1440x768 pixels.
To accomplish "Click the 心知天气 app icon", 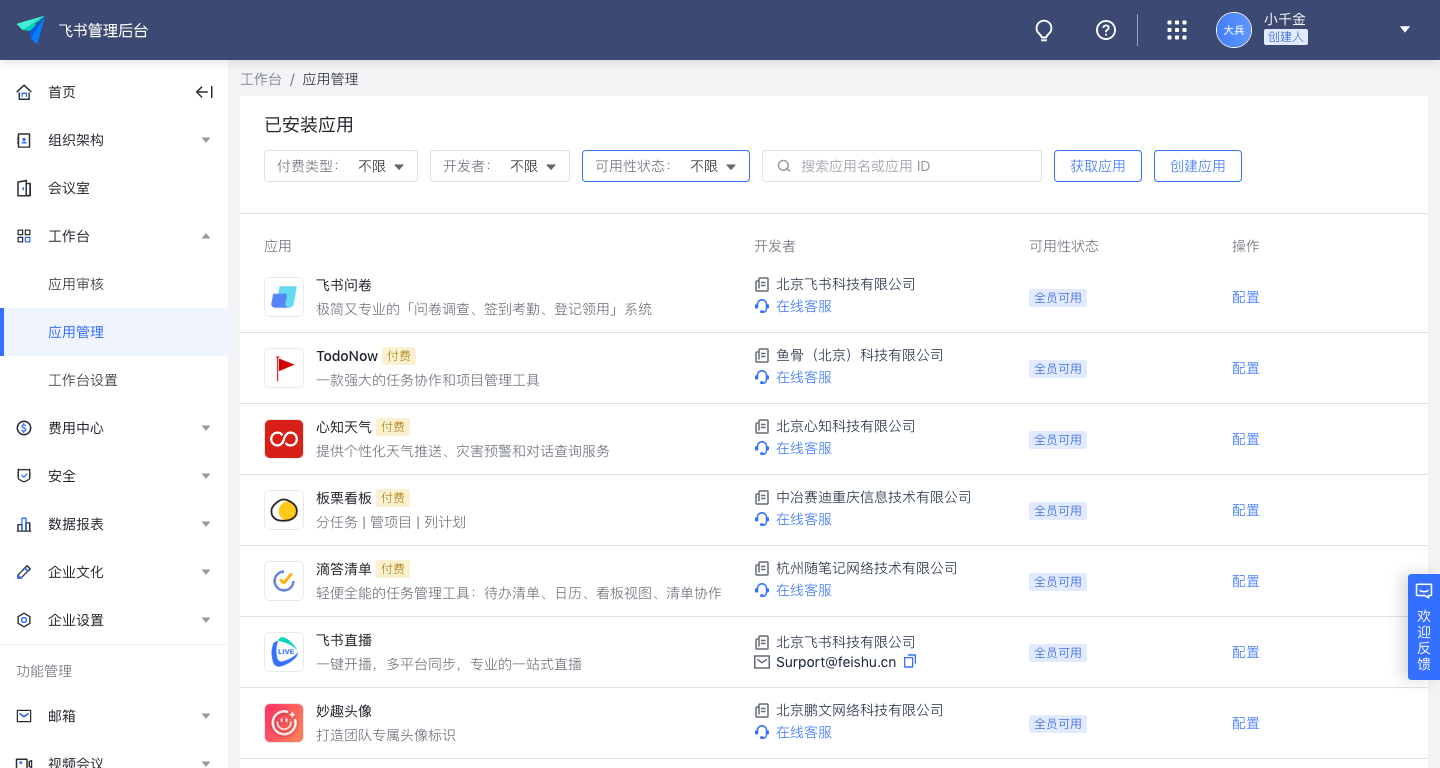I will tap(284, 439).
